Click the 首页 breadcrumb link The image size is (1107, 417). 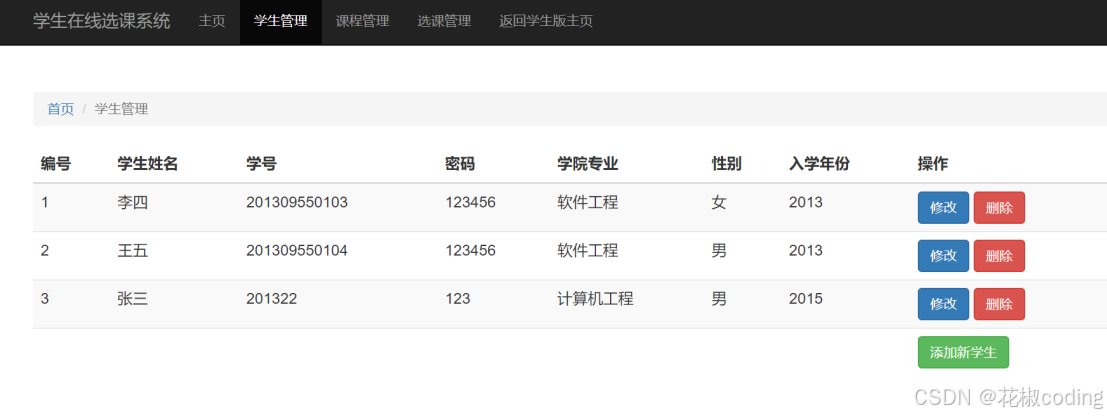click(61, 109)
